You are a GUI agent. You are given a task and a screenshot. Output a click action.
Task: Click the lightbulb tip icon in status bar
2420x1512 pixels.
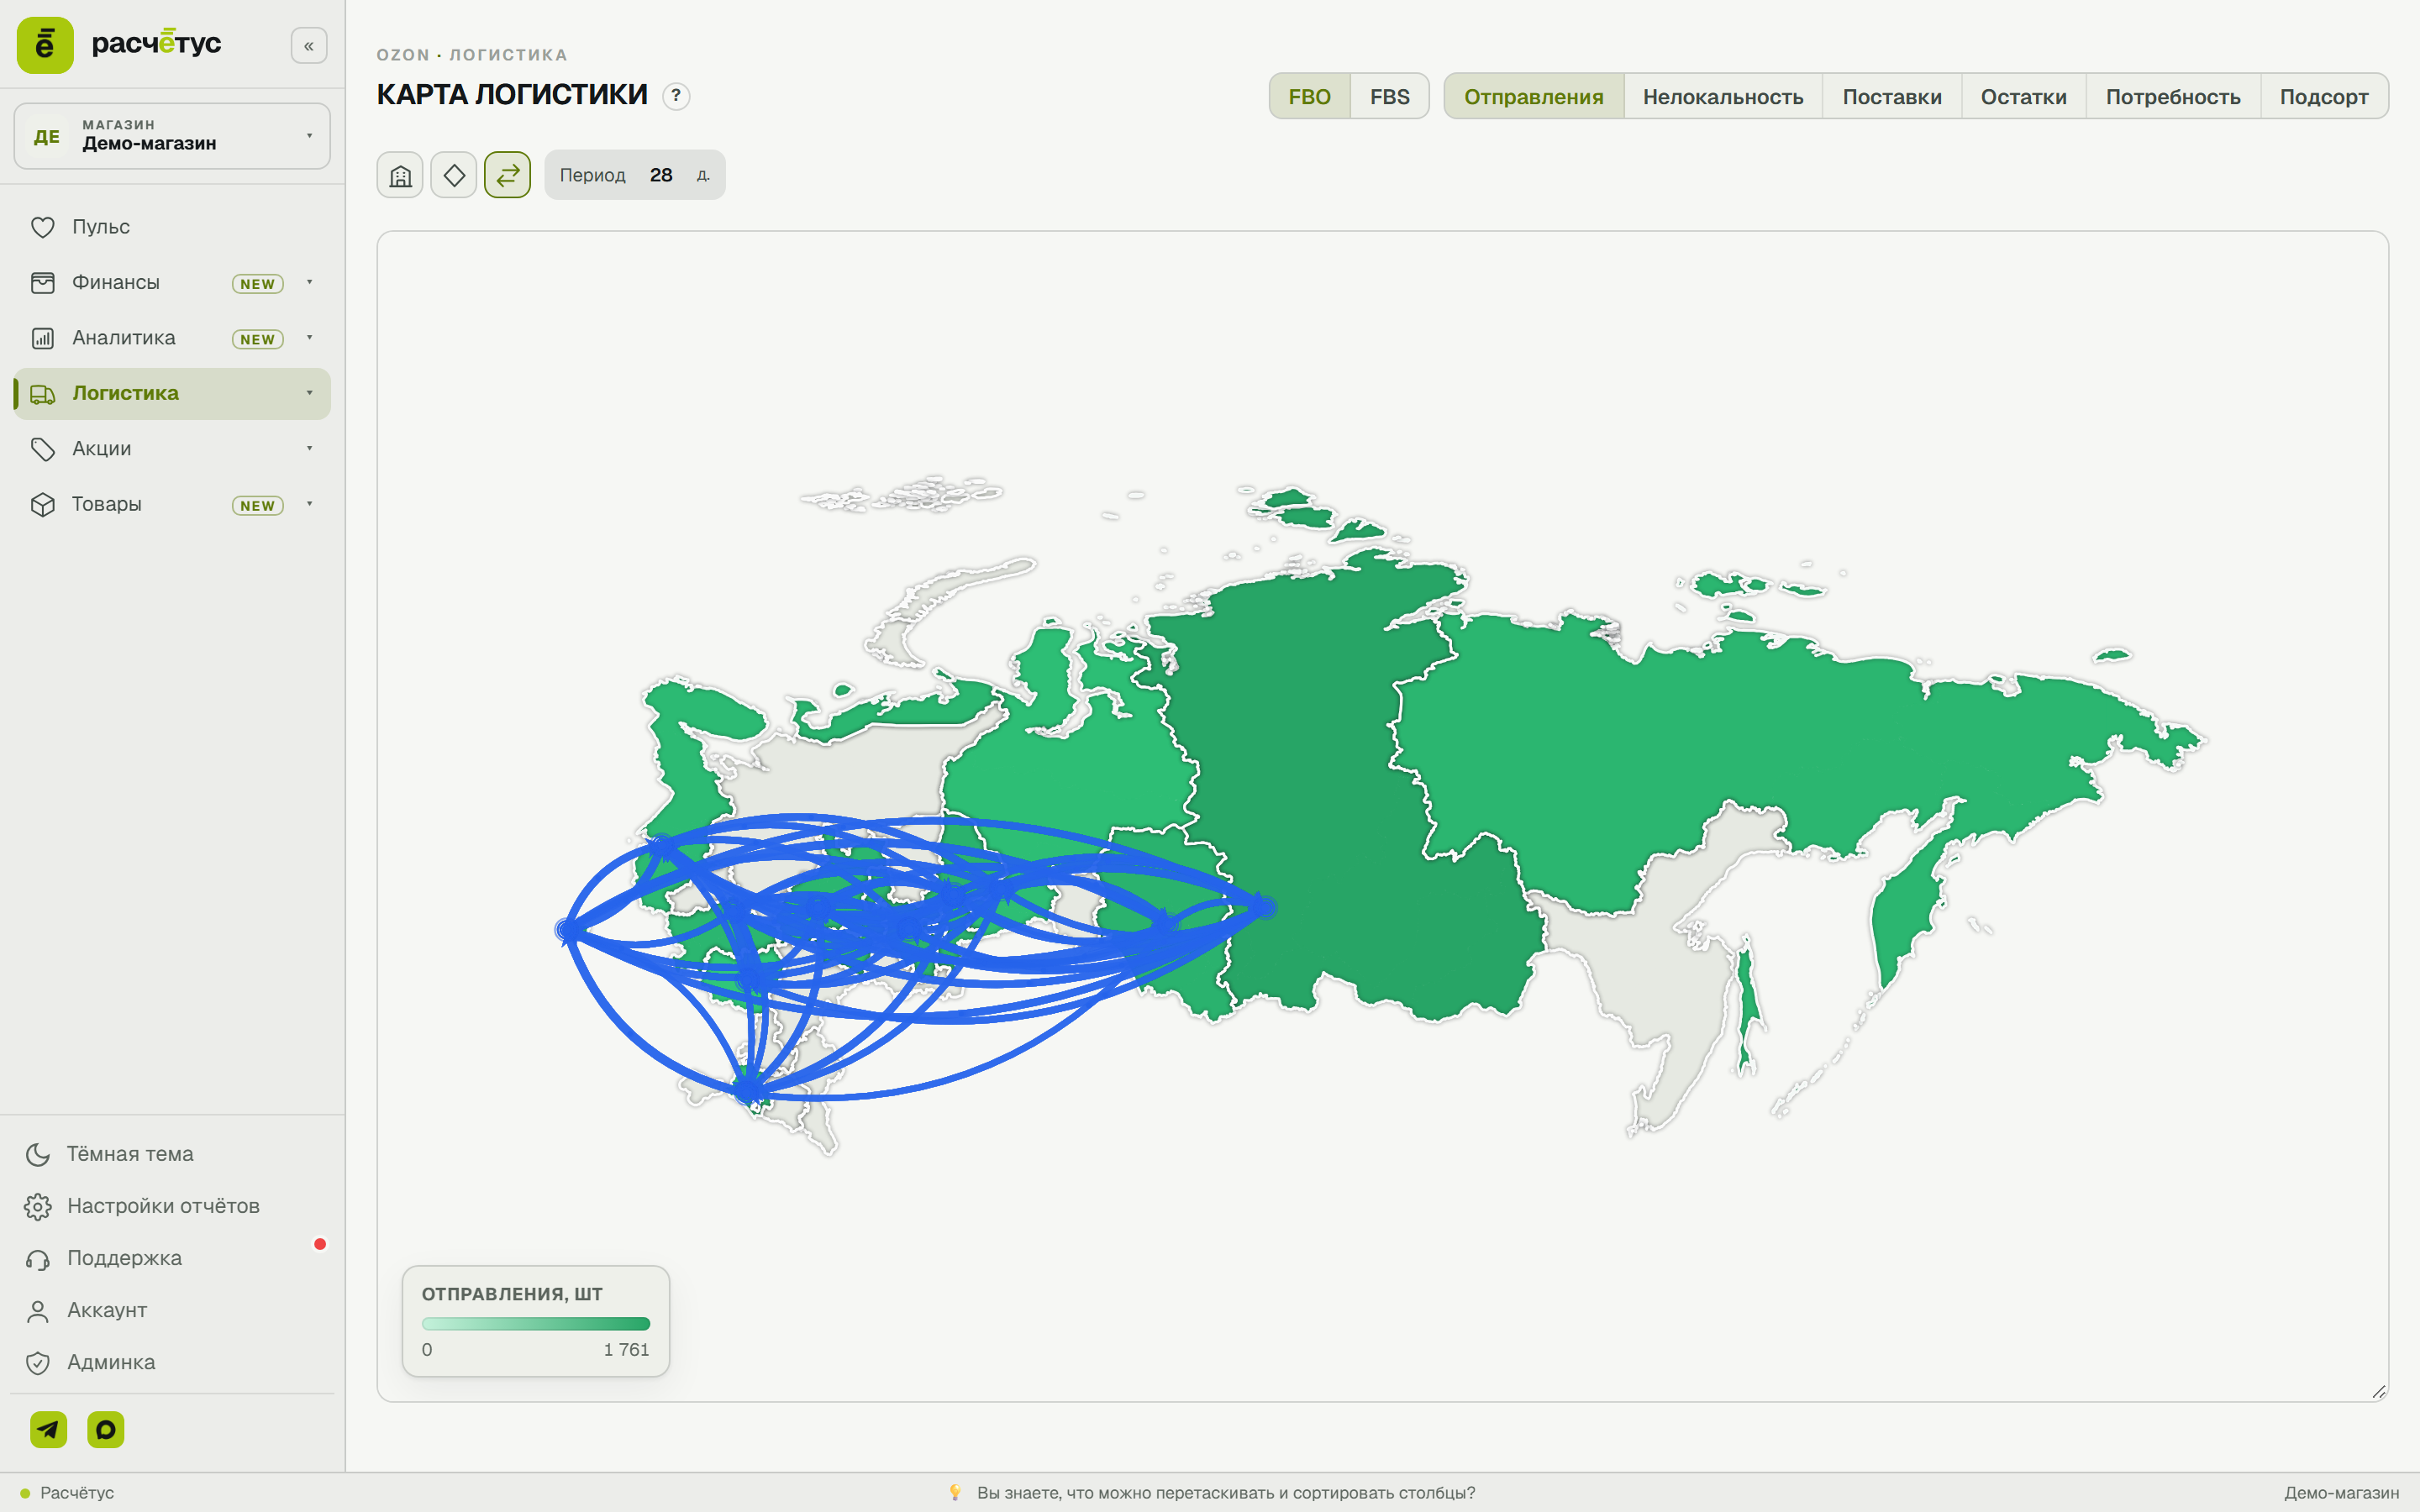click(x=955, y=1493)
